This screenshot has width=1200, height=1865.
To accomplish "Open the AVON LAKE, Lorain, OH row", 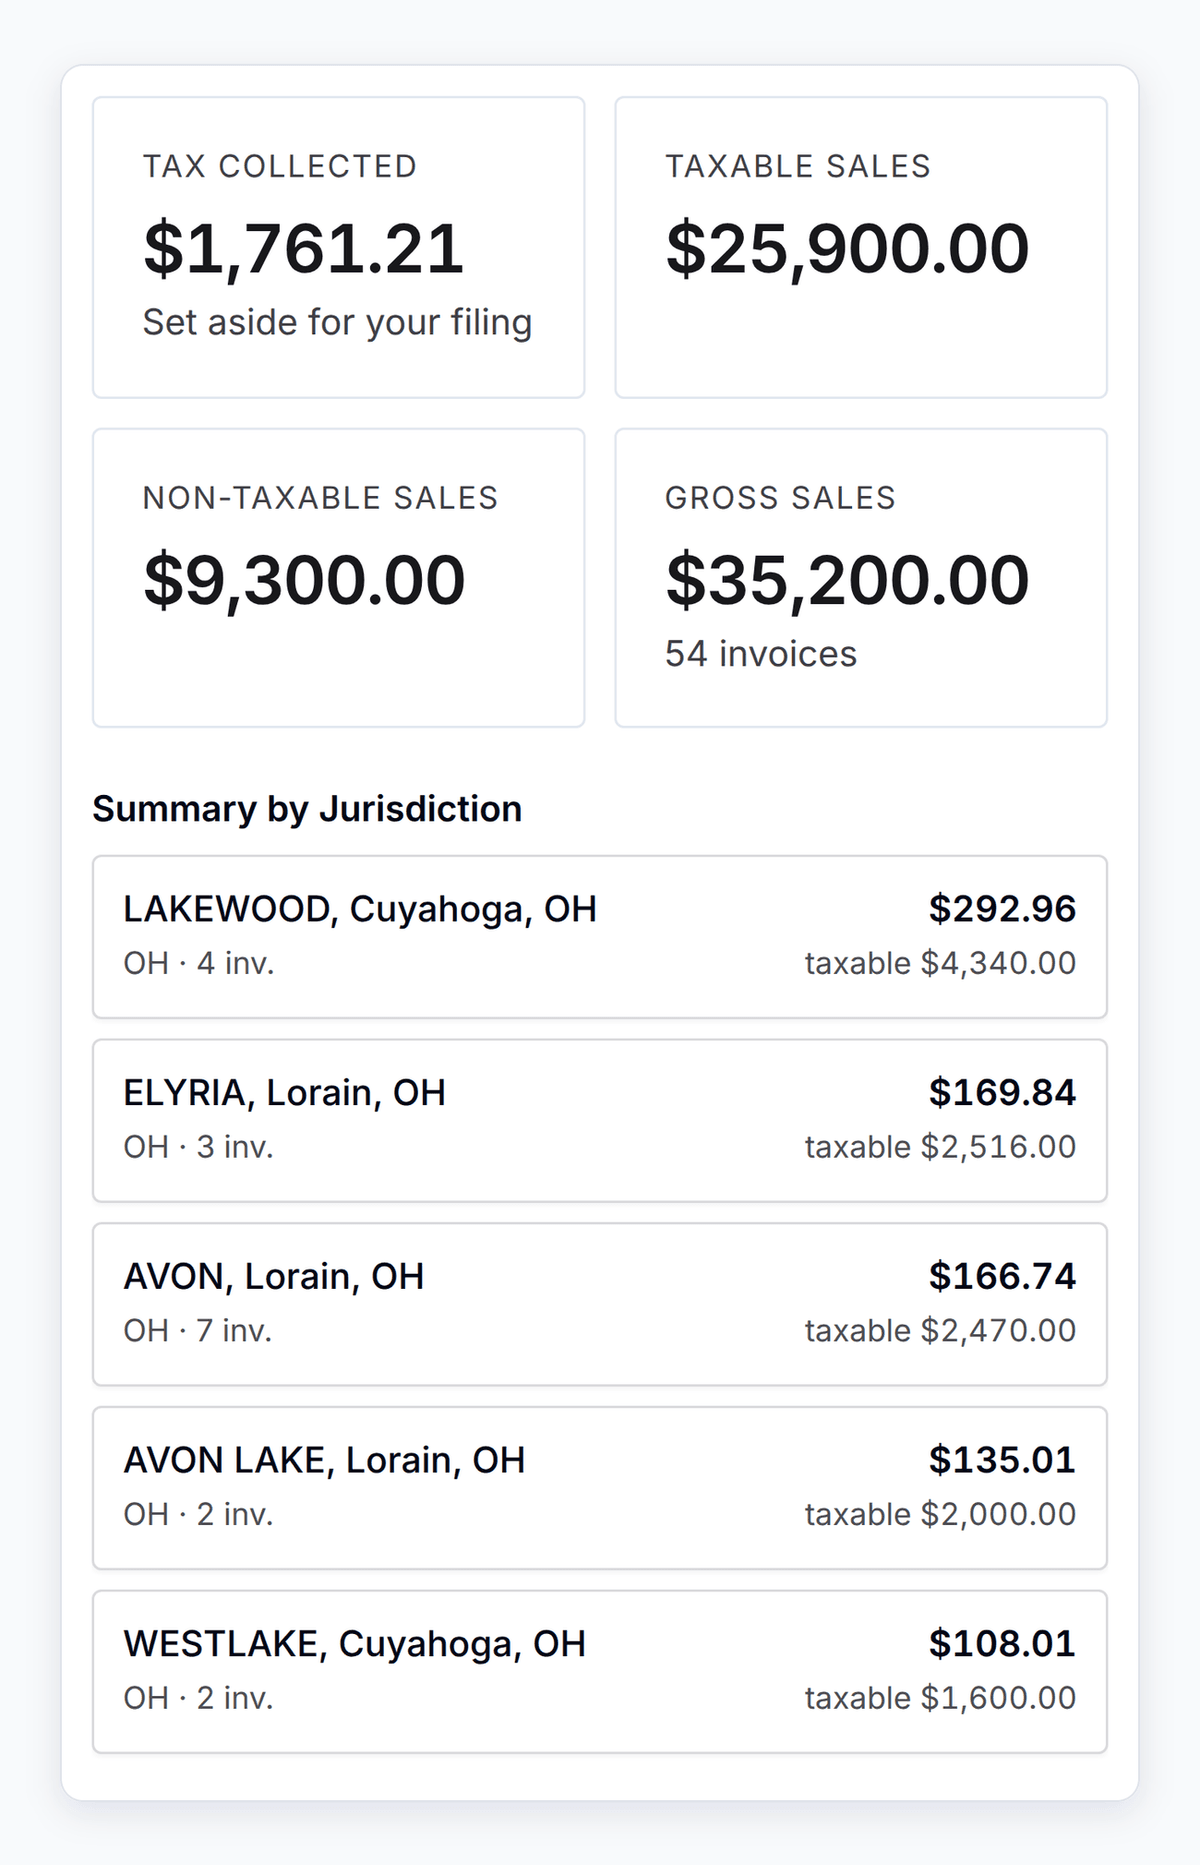I will point(600,1488).
